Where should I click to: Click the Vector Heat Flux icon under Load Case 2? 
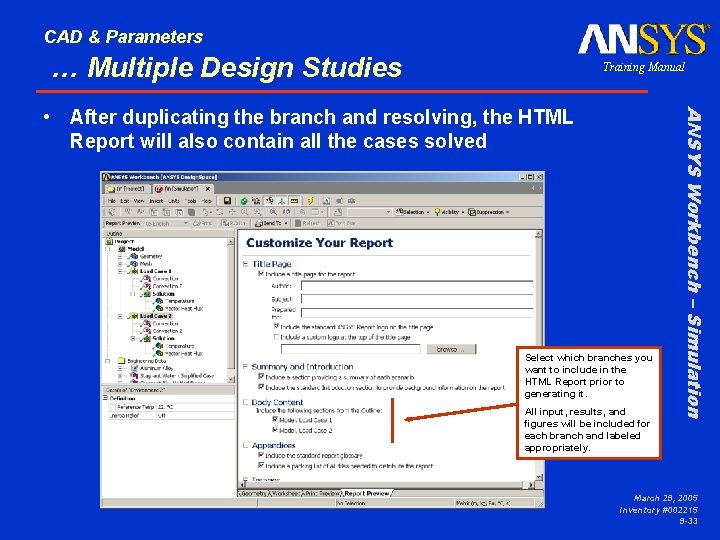[159, 353]
